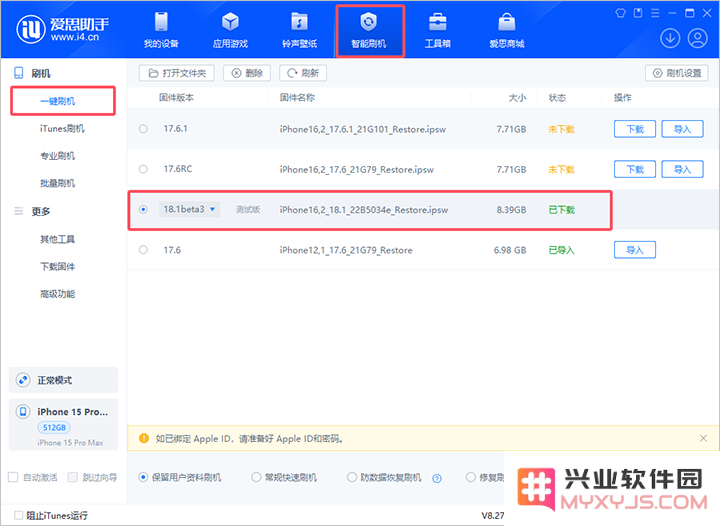Click the 512GB storage badge
The height and width of the screenshot is (526, 720).
click(54, 427)
